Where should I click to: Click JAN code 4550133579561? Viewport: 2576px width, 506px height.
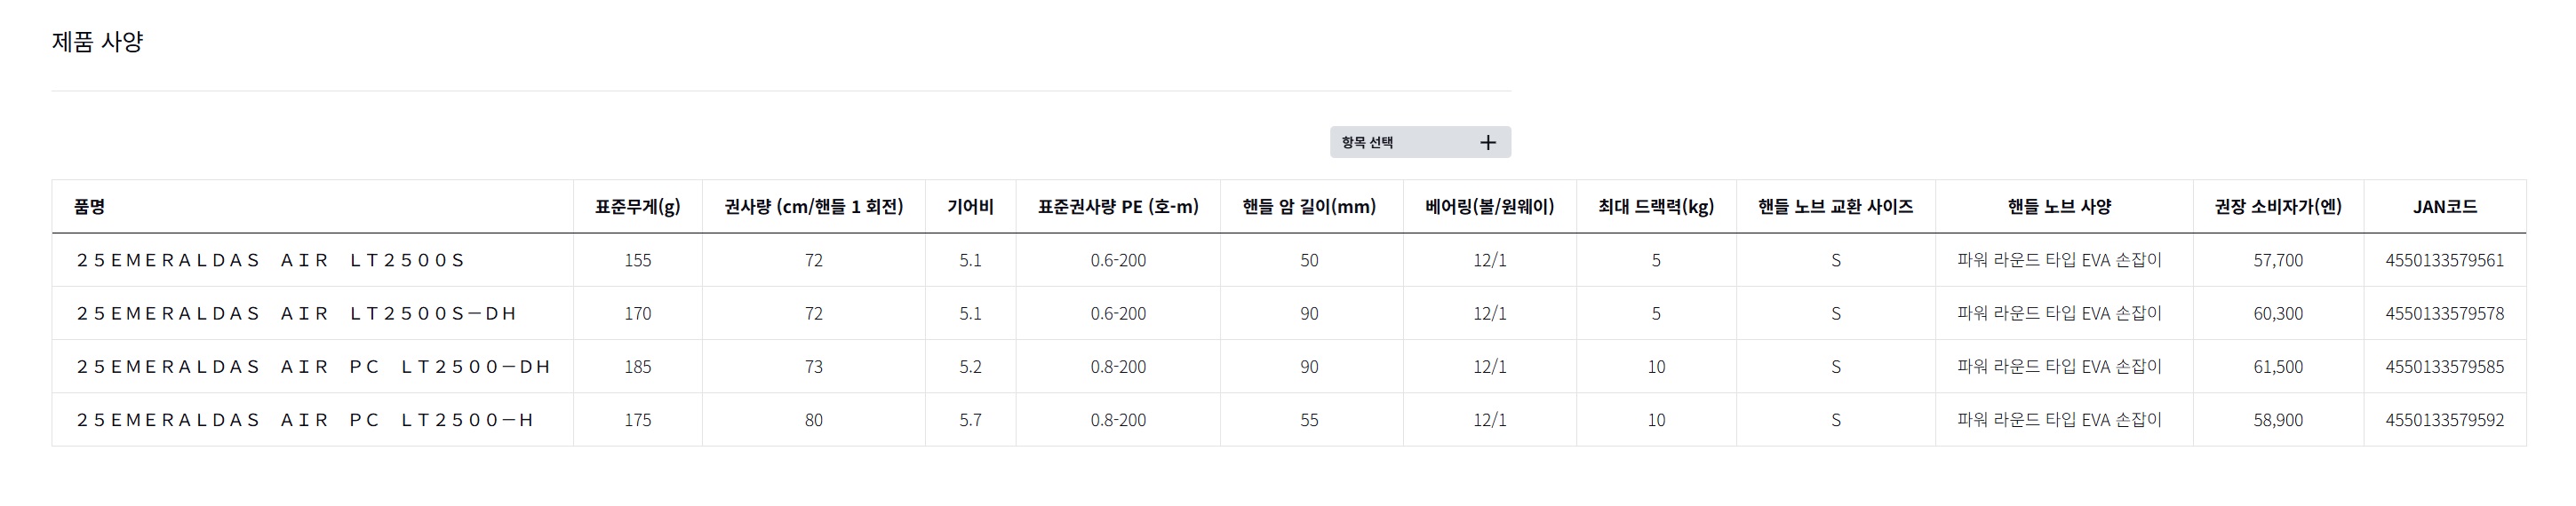(2444, 260)
